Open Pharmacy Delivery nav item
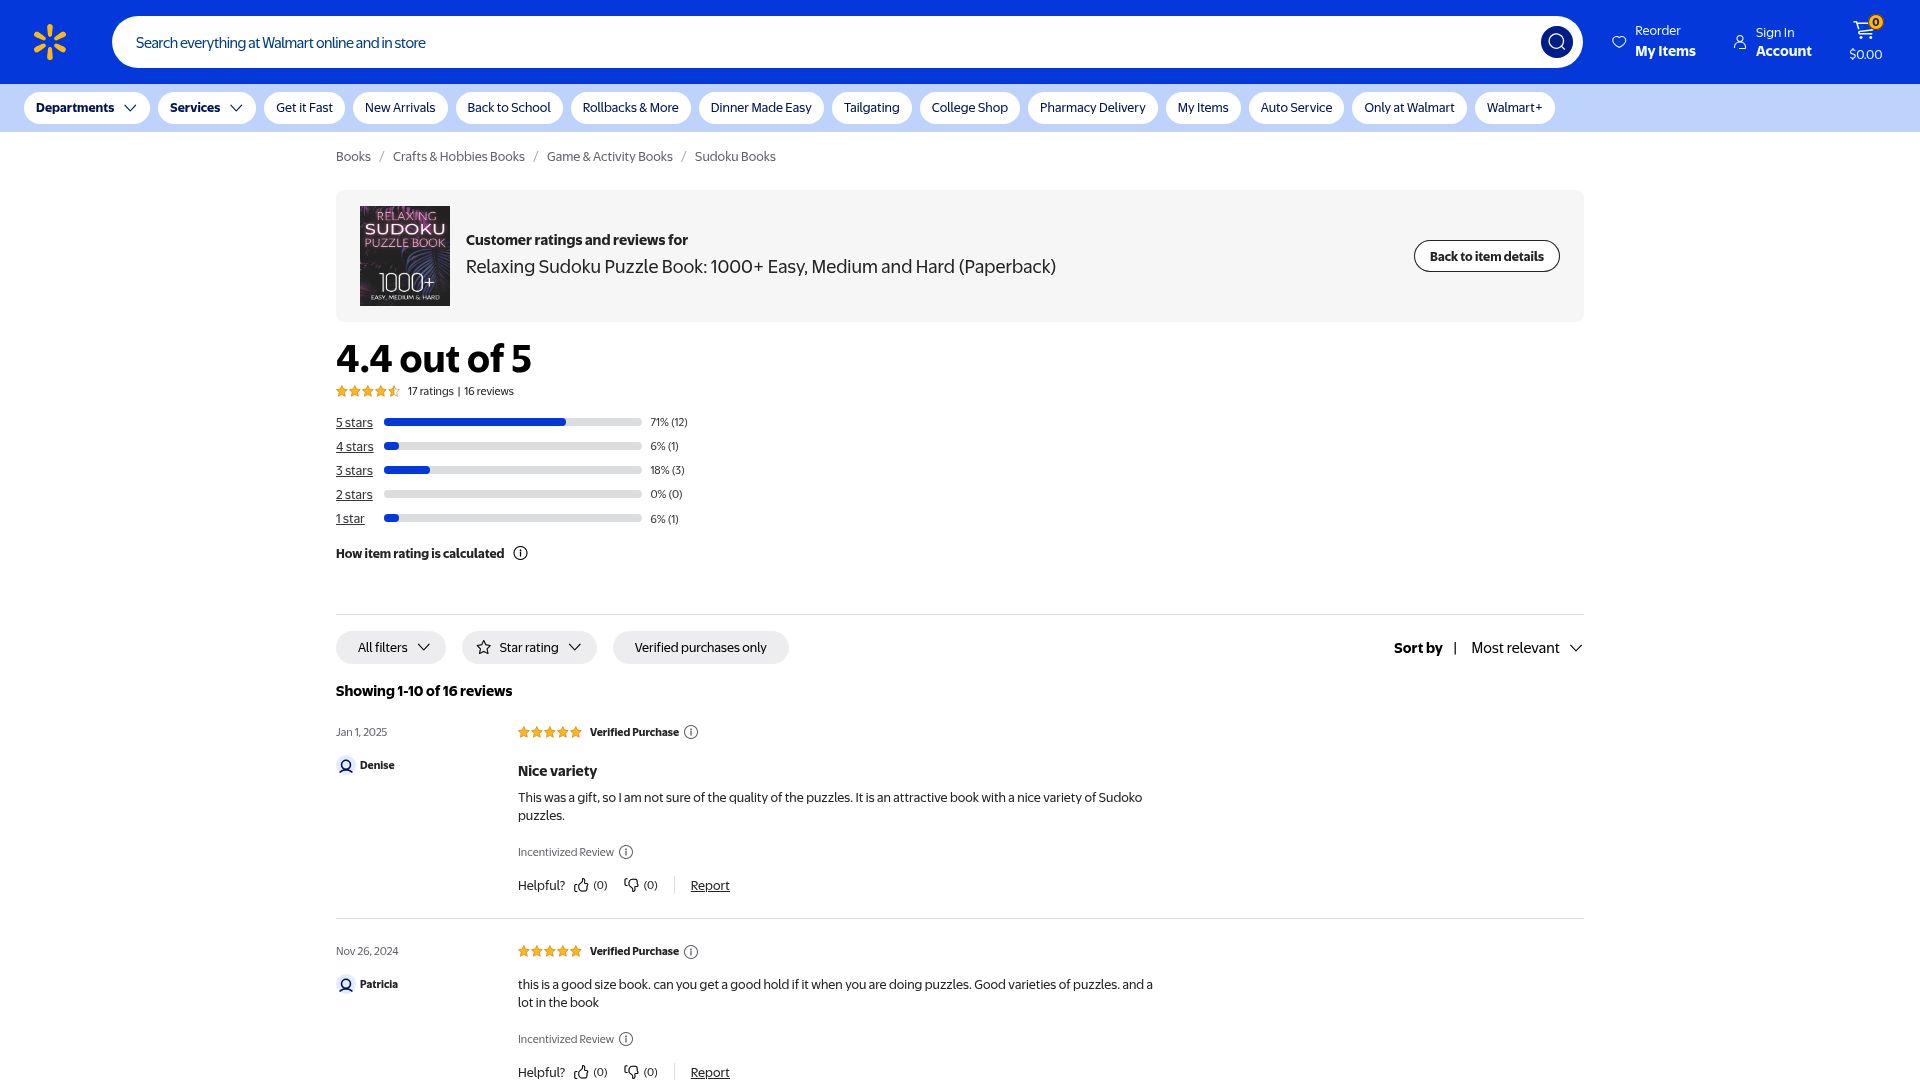The image size is (1920, 1080). click(1093, 108)
